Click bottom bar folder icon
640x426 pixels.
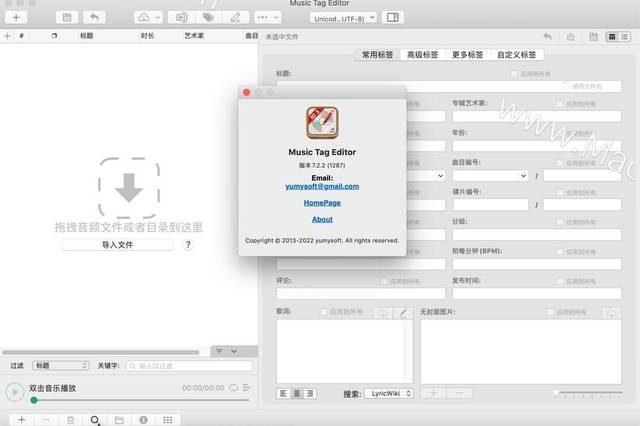[119, 419]
